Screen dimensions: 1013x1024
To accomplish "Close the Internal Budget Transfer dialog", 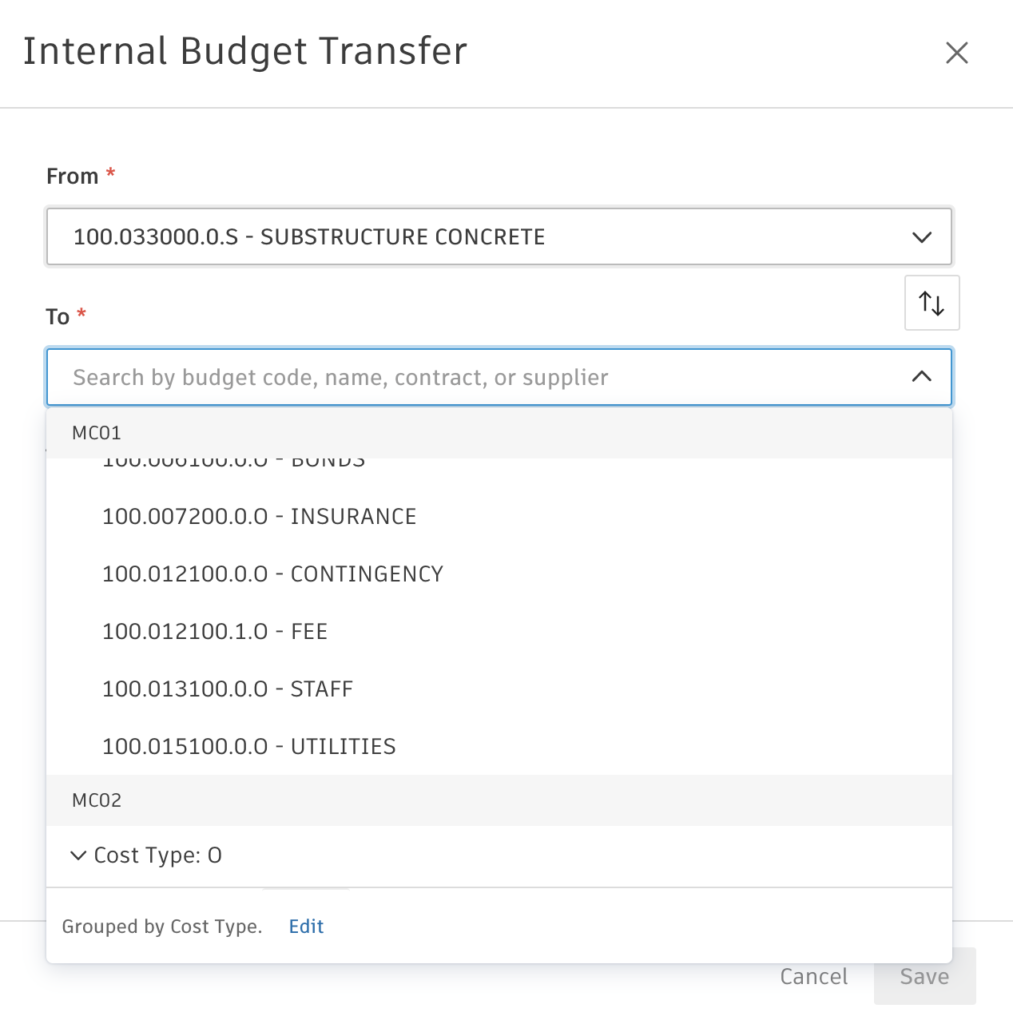I will click(956, 53).
